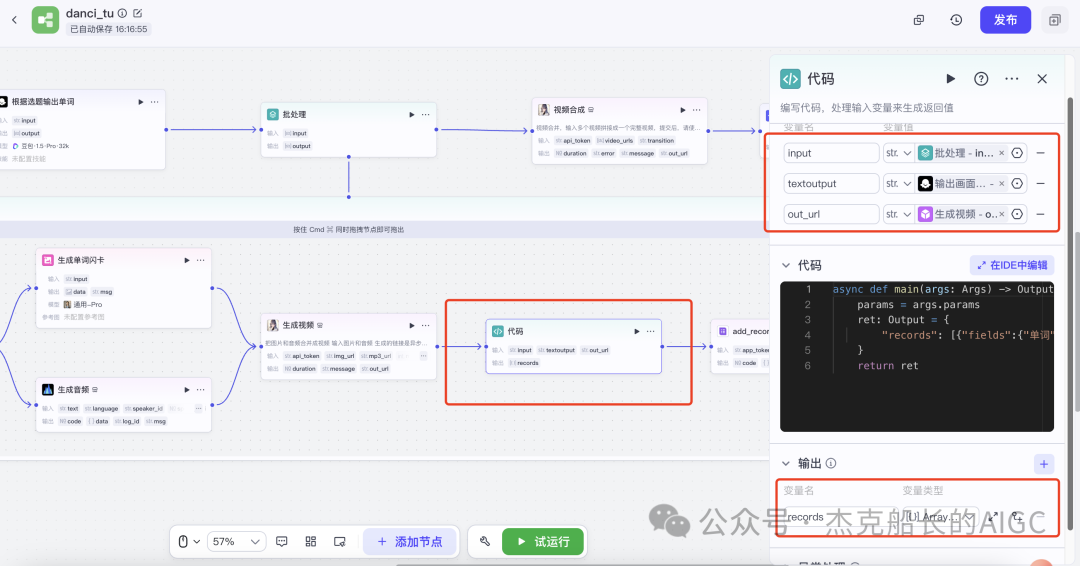Open more options on 生成视频 node
This screenshot has height=566, width=1080.
pyautogui.click(x=426, y=325)
